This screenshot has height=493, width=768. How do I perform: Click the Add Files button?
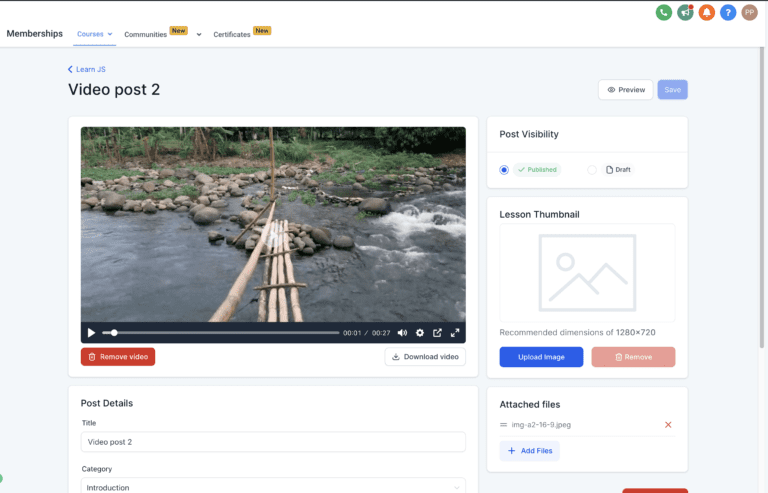tap(529, 451)
